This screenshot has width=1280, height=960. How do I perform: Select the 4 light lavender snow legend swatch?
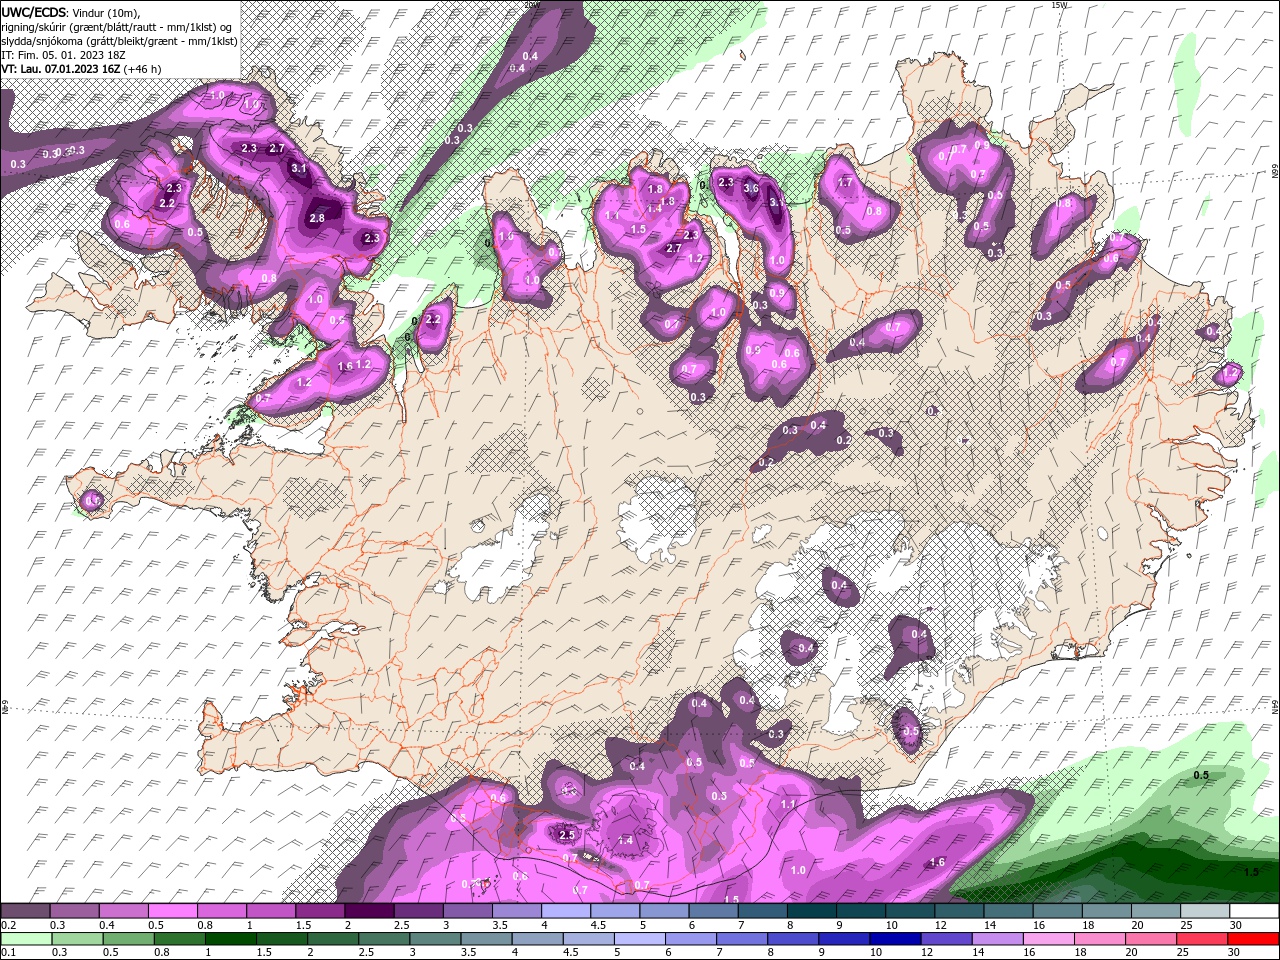tap(566, 912)
